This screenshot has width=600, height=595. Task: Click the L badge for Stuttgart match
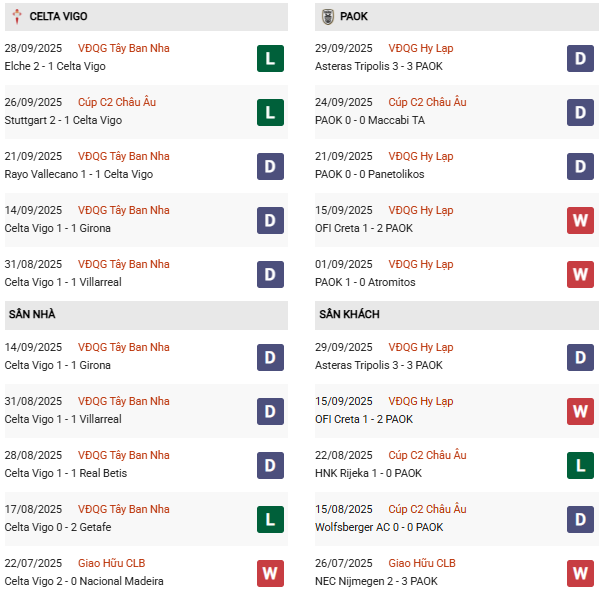pos(269,112)
